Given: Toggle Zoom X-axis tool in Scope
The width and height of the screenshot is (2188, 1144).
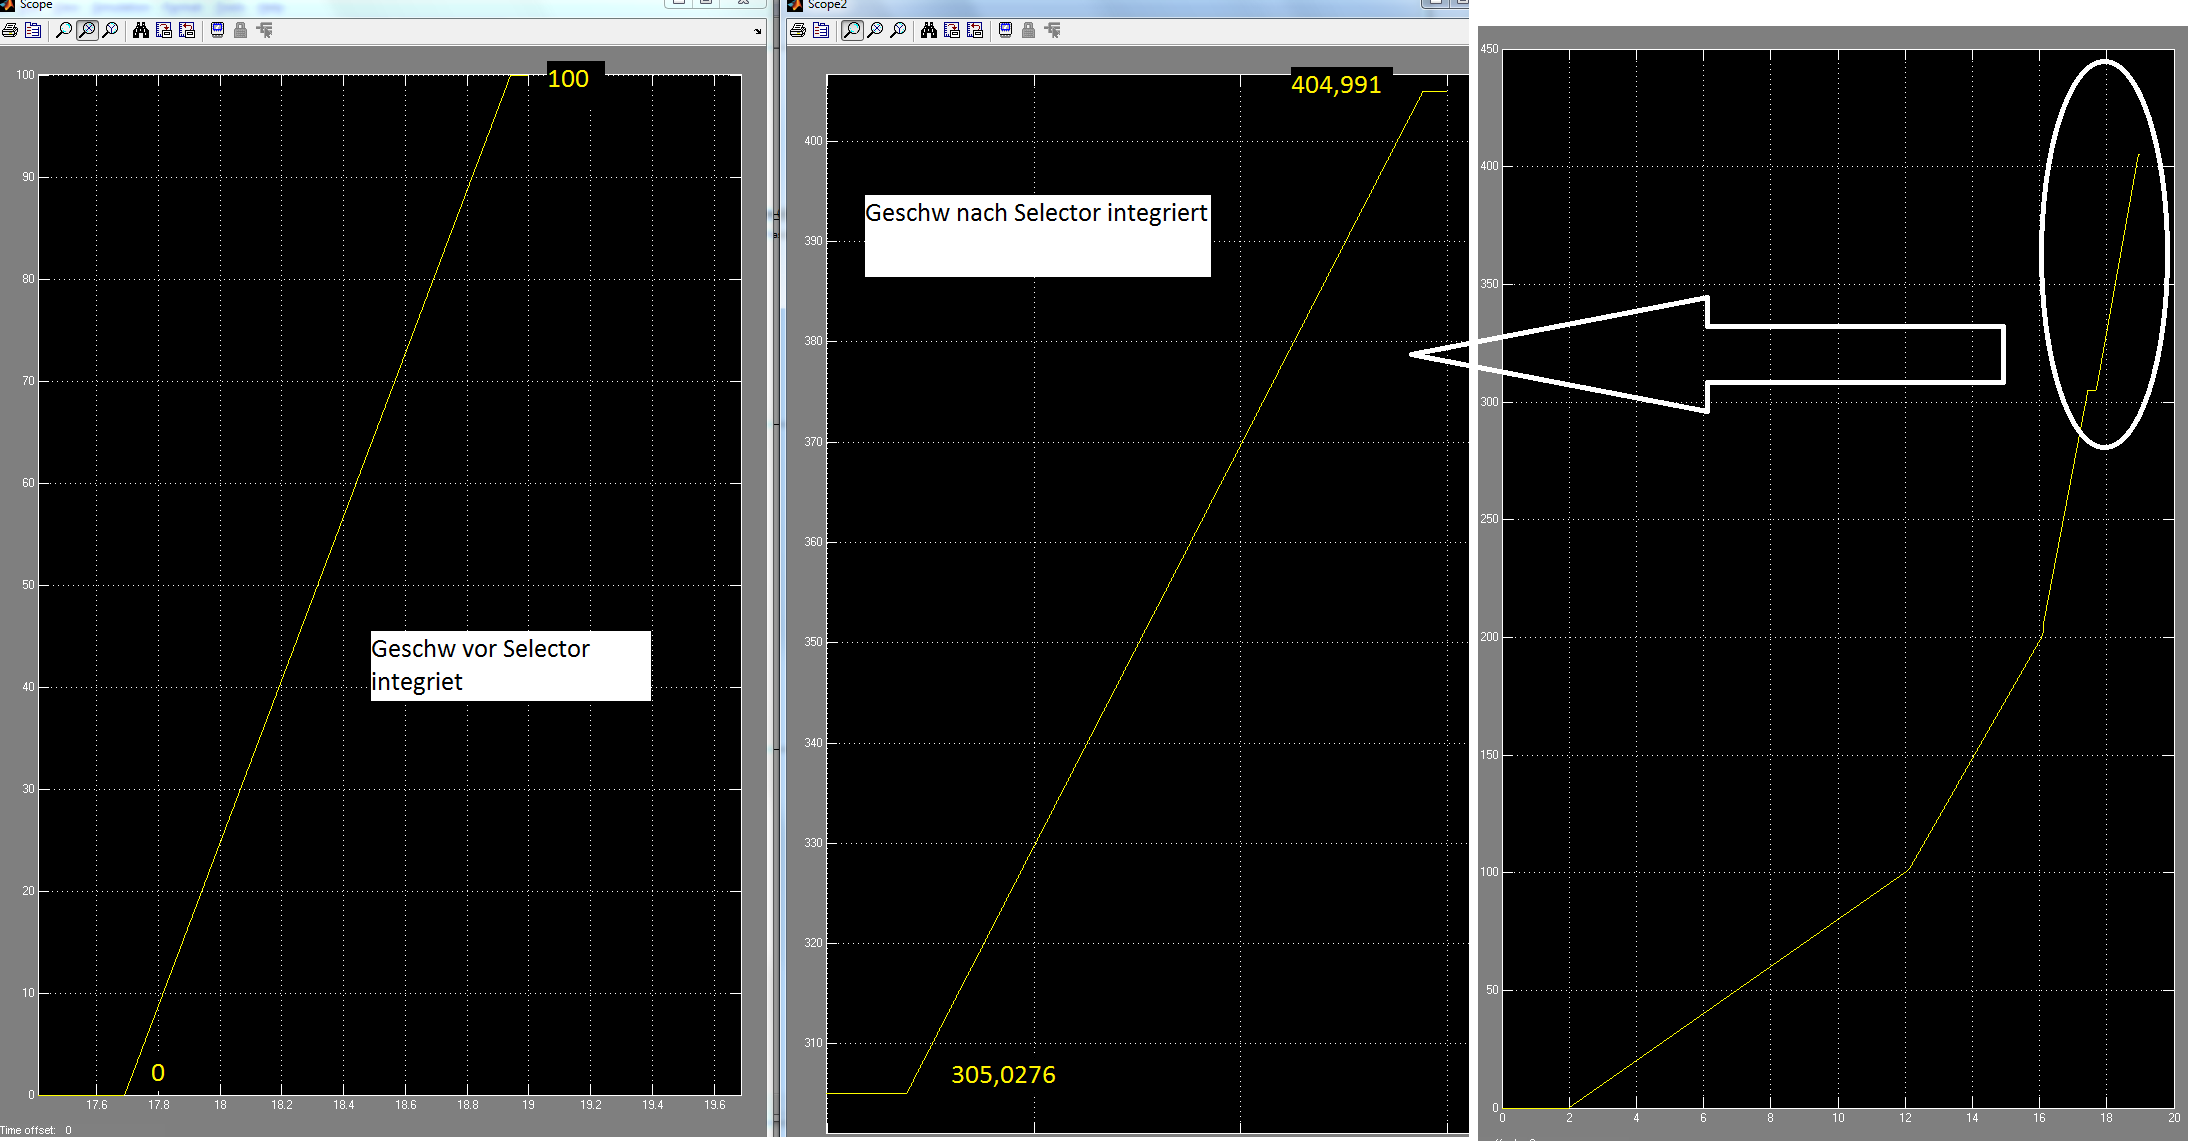Looking at the screenshot, I should click(87, 30).
